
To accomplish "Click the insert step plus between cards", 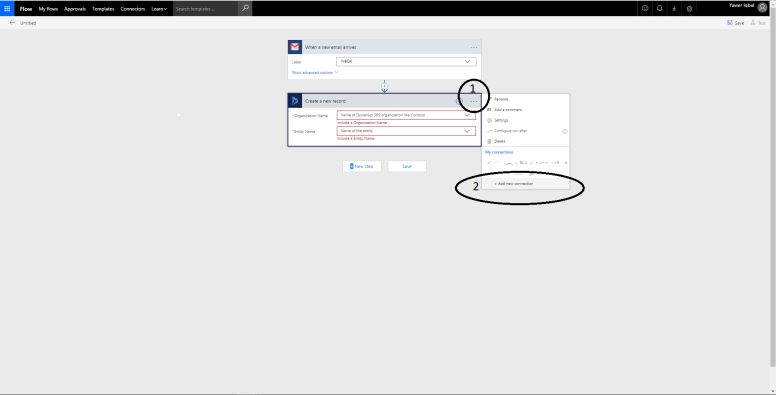I will coord(385,87).
